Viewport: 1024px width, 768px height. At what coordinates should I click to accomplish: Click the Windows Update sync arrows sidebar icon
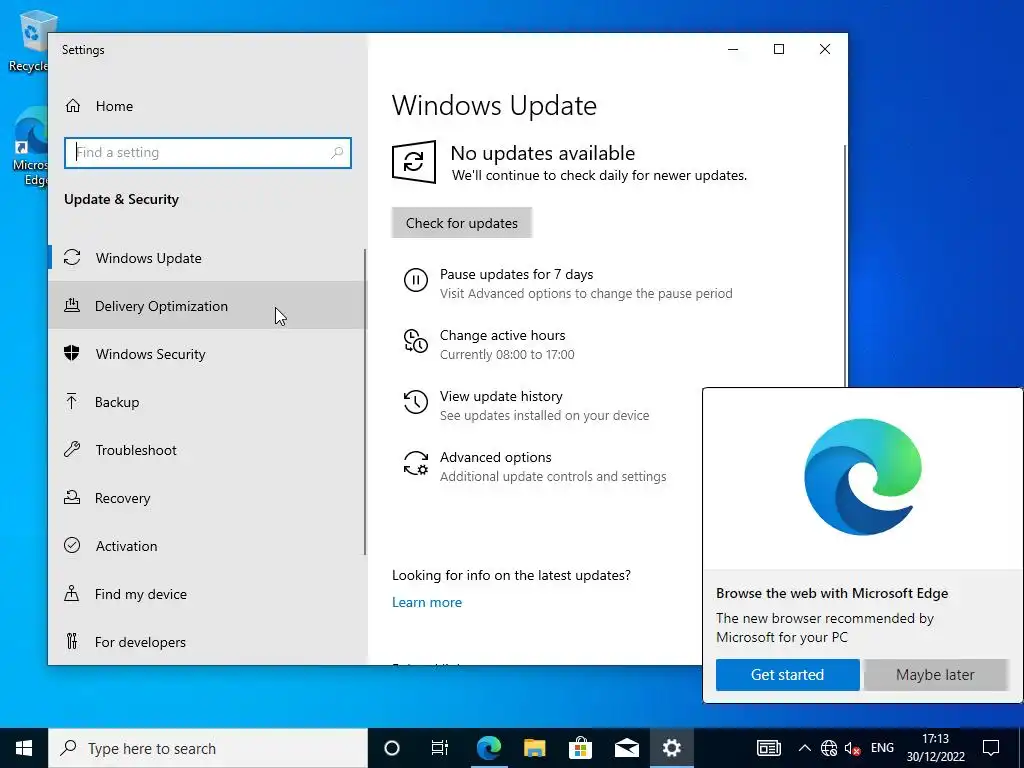tap(72, 257)
